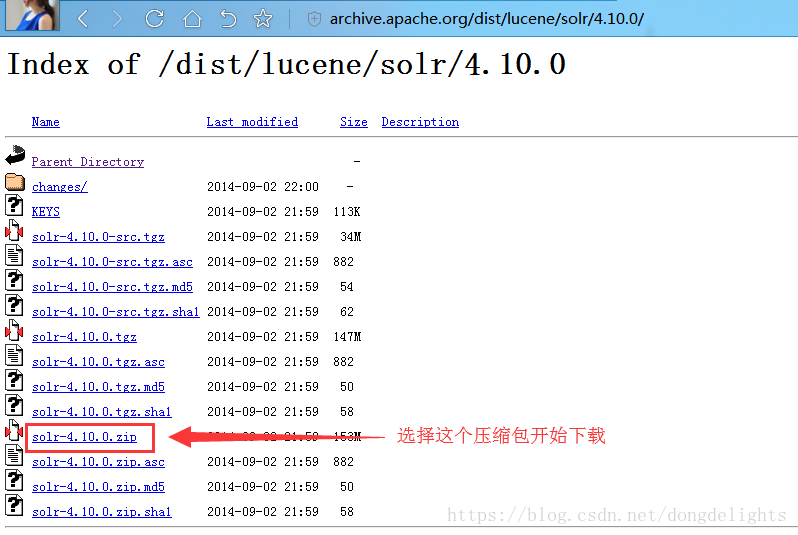
Task: Open the KEYS file link
Action: coord(45,212)
